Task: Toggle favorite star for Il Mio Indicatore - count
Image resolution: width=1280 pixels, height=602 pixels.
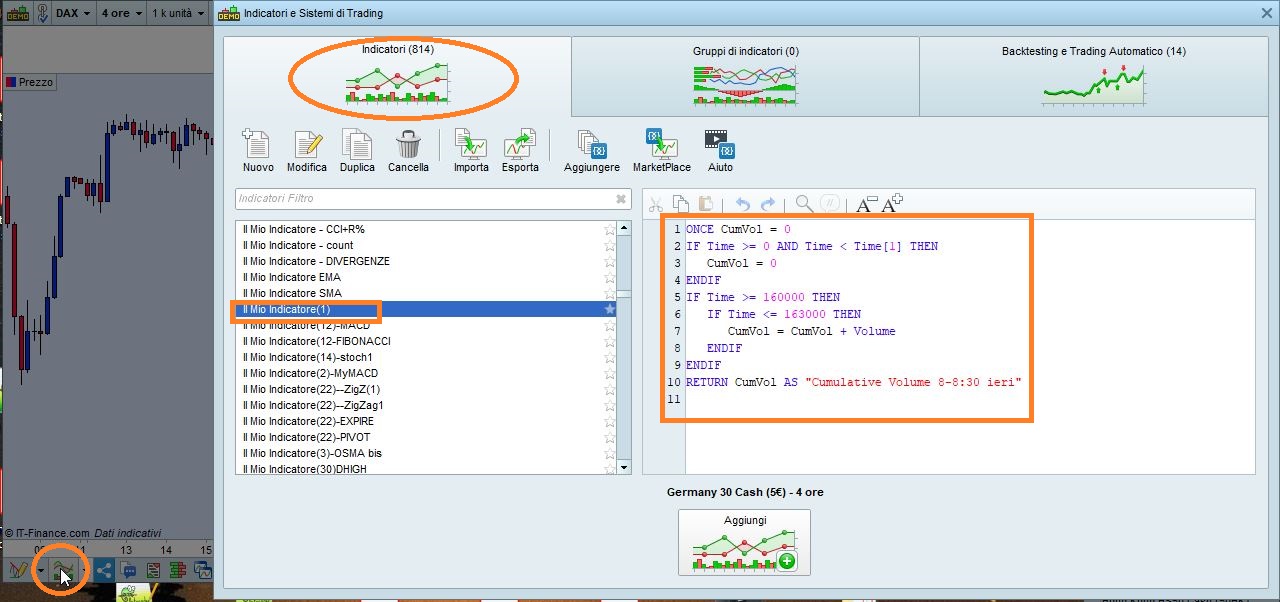Action: pyautogui.click(x=610, y=246)
